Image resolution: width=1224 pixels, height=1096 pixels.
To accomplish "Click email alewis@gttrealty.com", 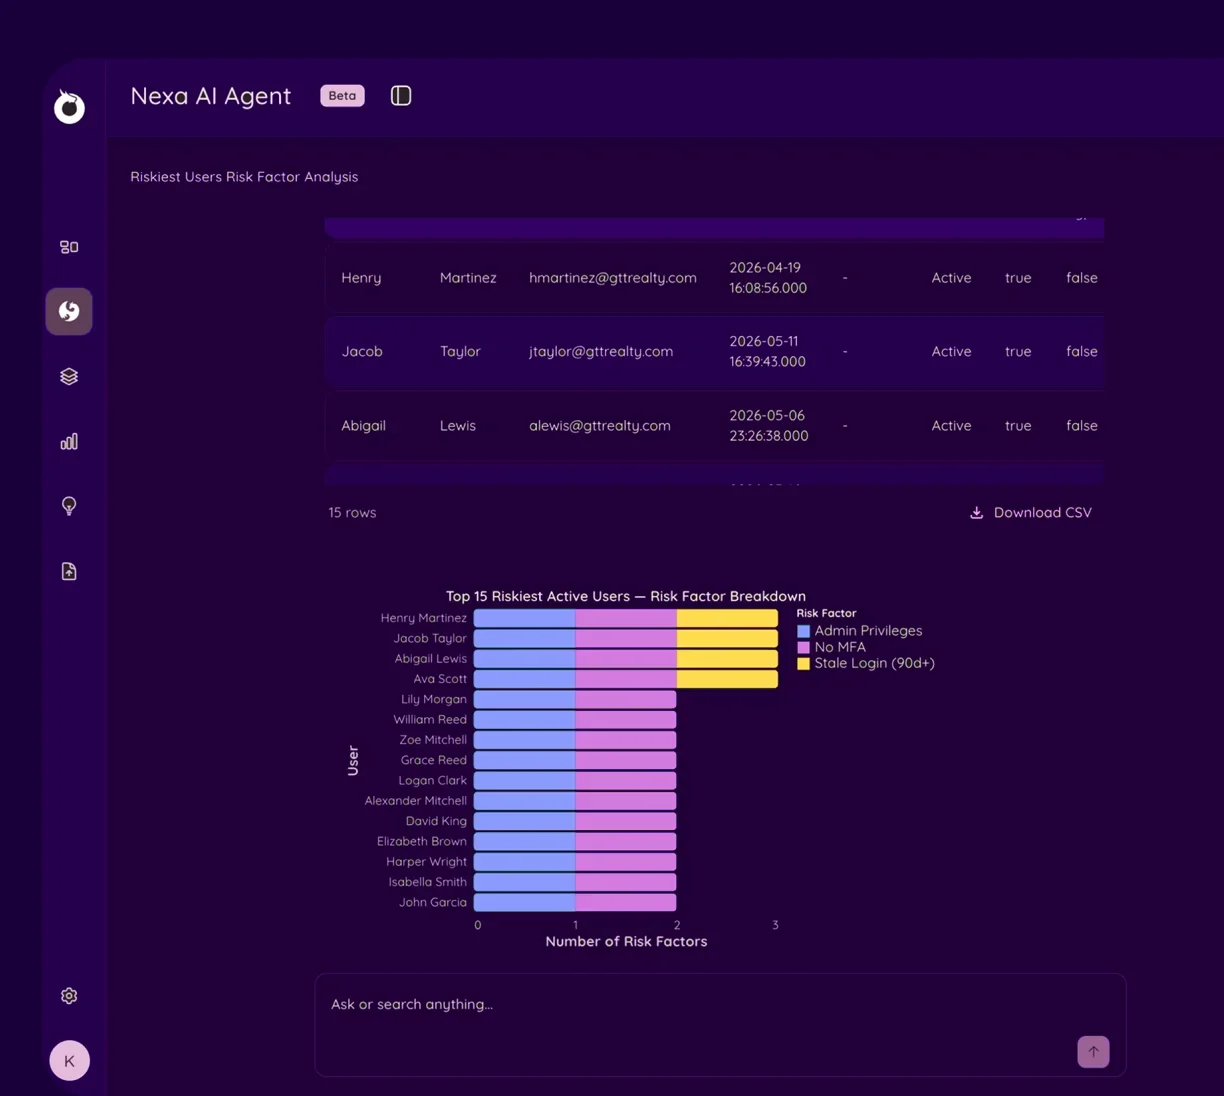I will click(600, 426).
